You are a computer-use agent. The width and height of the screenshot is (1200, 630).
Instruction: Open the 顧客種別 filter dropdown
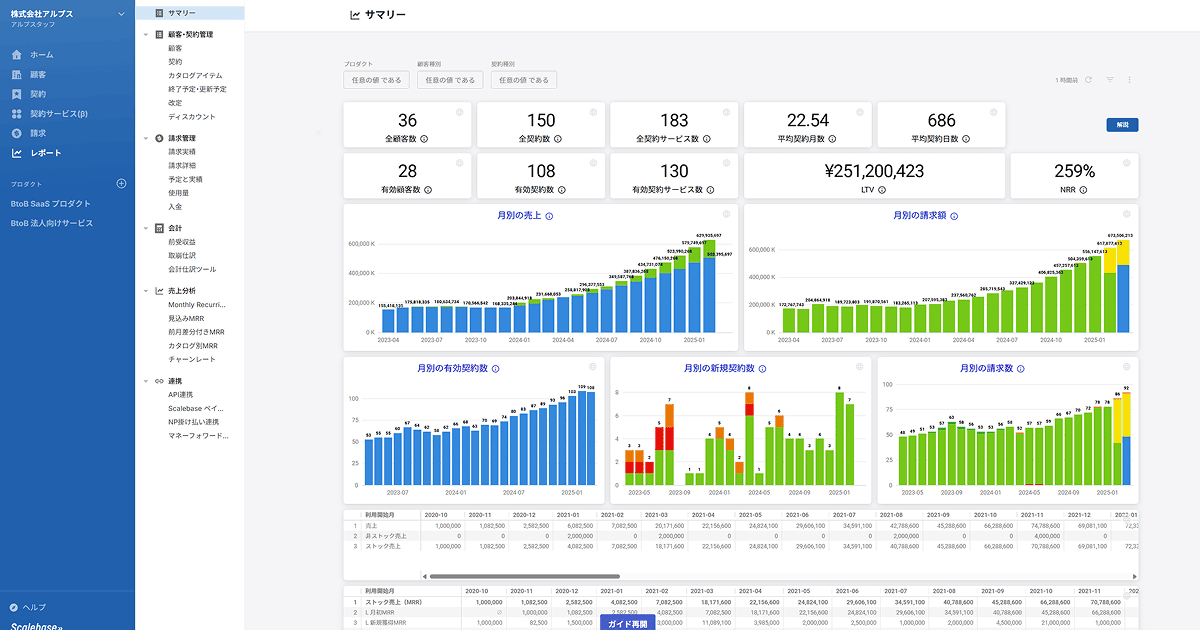(450, 80)
